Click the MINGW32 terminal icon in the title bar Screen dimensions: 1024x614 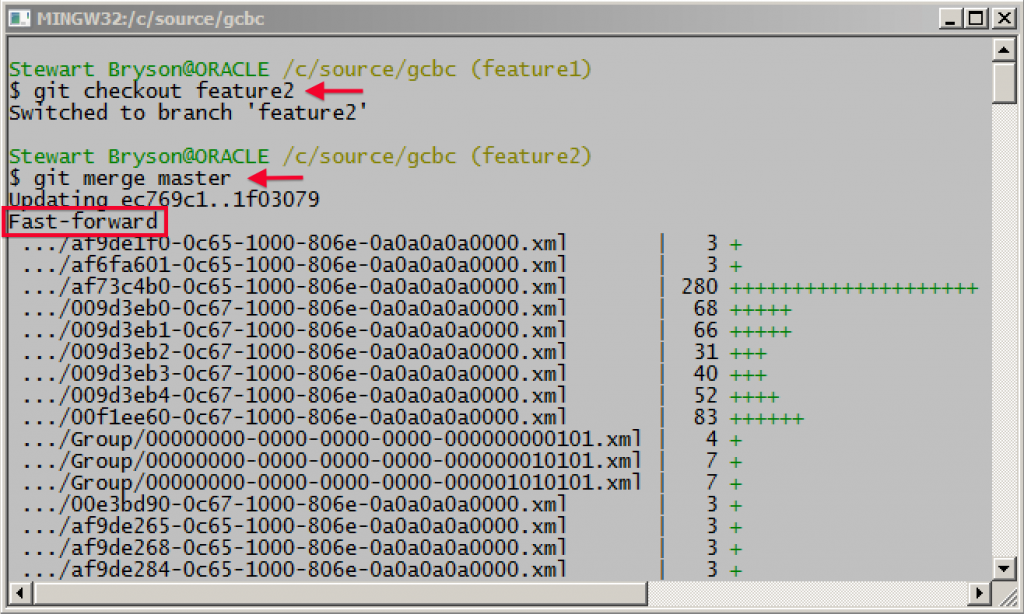click(18, 17)
